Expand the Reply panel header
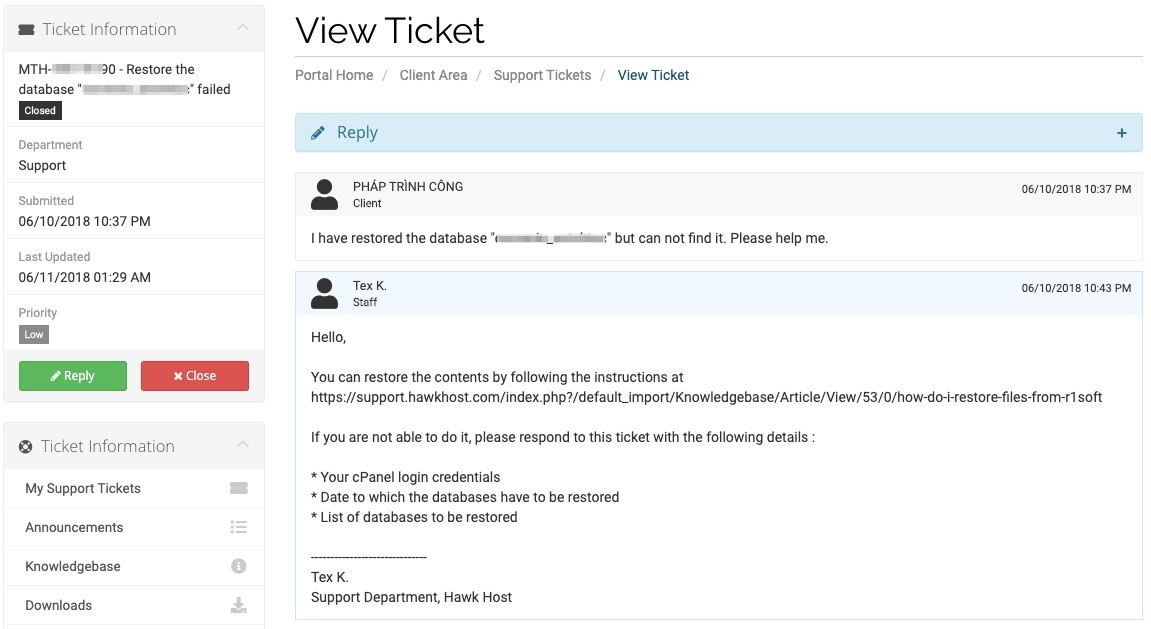1151x629 pixels. pos(719,133)
